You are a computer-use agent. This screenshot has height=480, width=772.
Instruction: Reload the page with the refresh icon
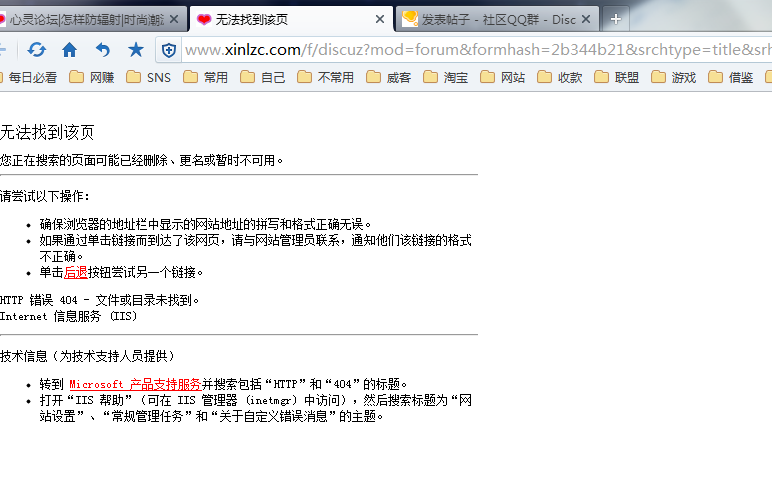[x=36, y=50]
